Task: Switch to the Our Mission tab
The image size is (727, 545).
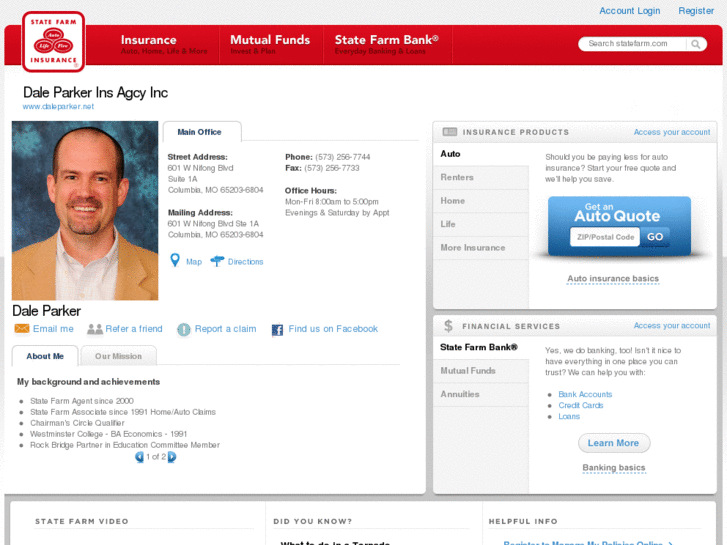Action: point(118,356)
